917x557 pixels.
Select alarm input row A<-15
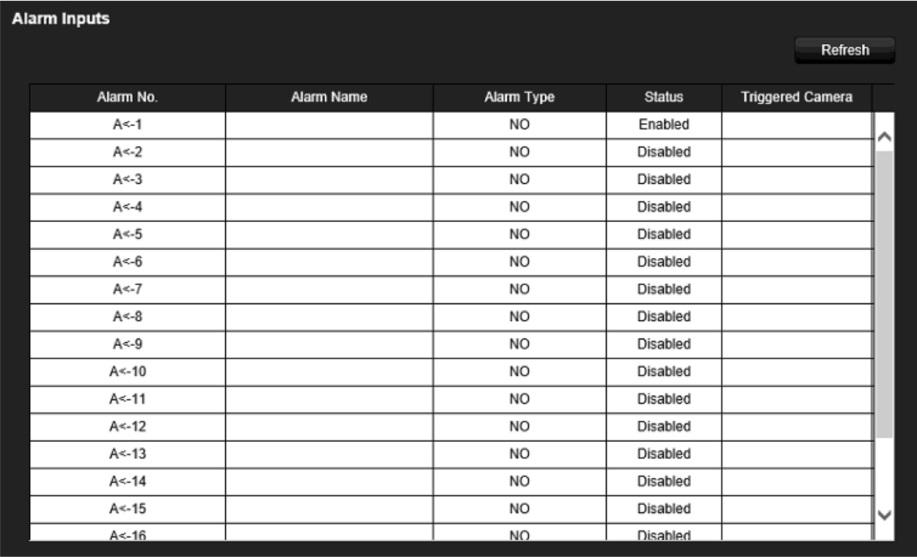pyautogui.click(x=451, y=509)
